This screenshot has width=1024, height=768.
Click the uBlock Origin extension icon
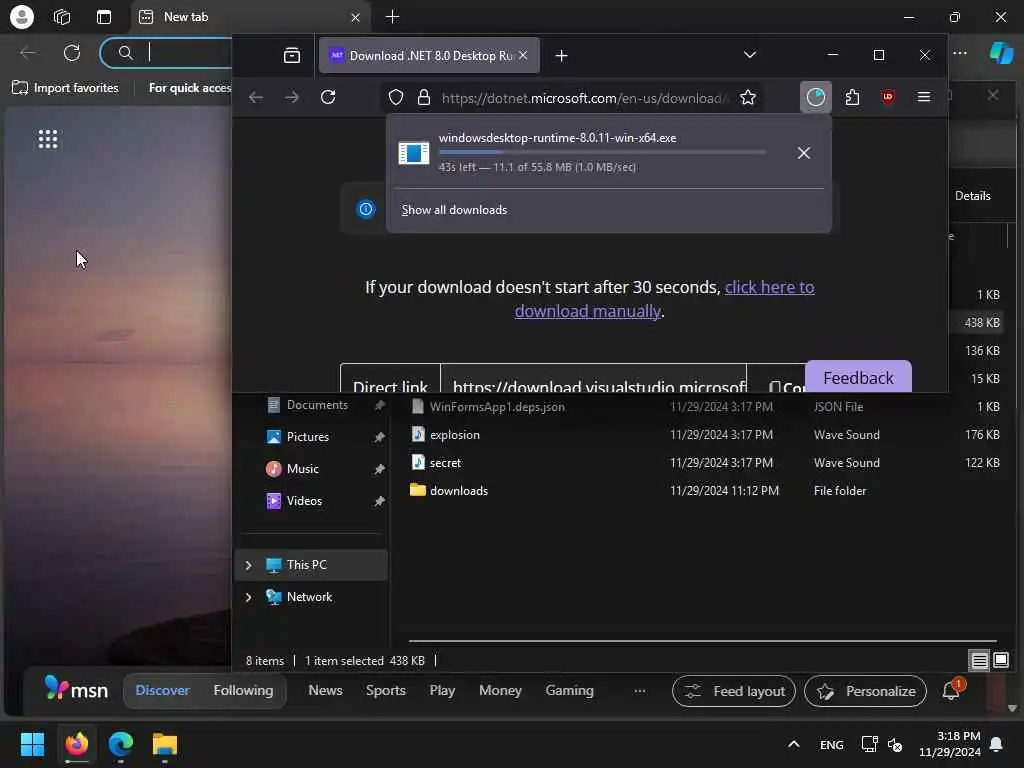(888, 97)
